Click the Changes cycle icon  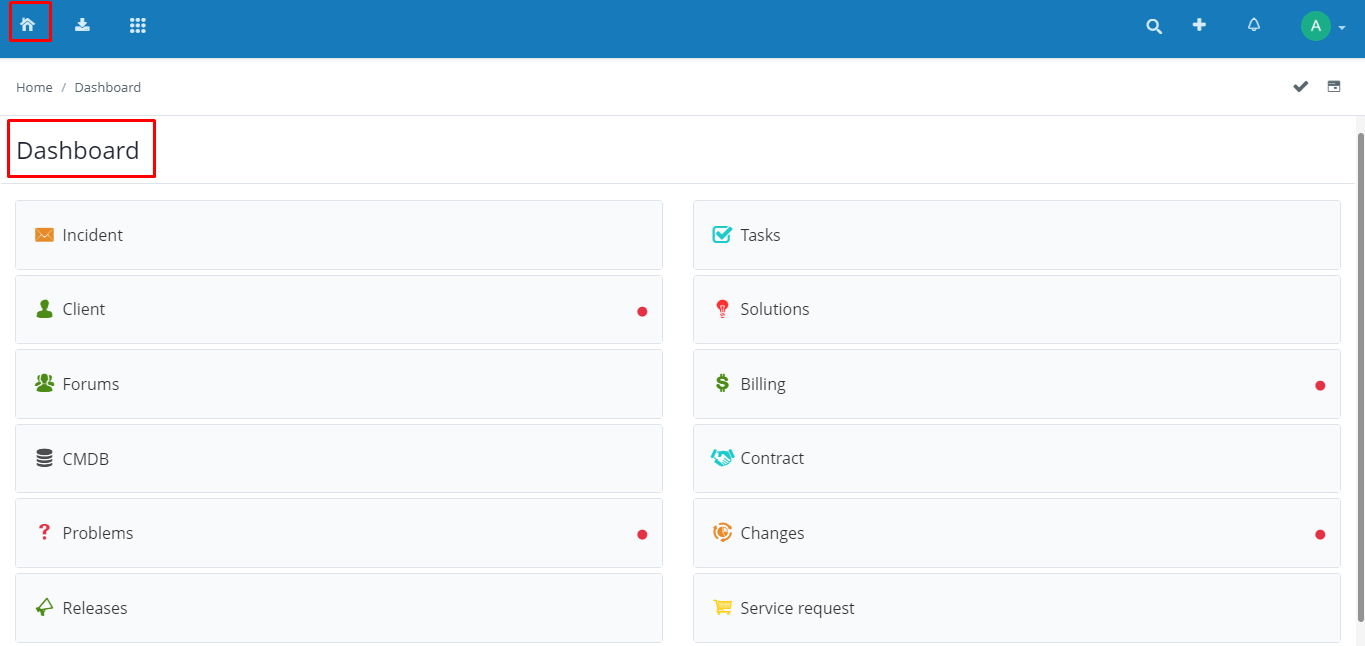pos(722,532)
